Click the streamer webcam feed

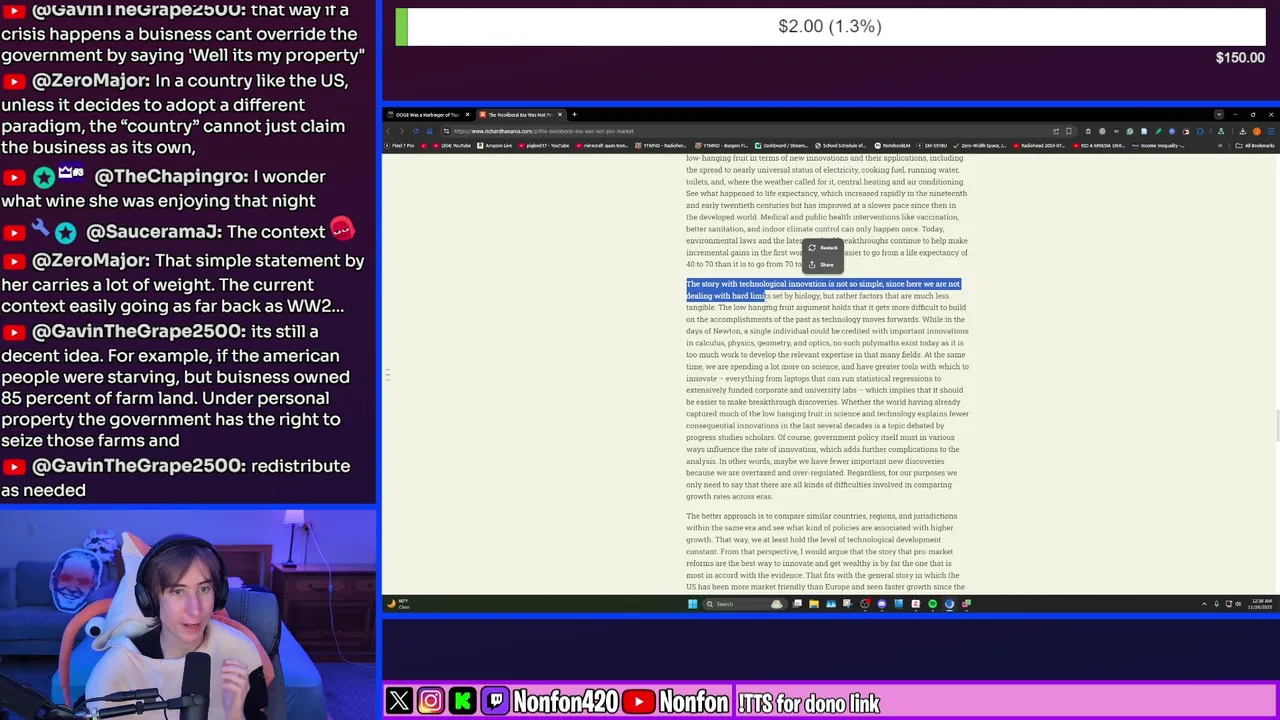(188, 615)
